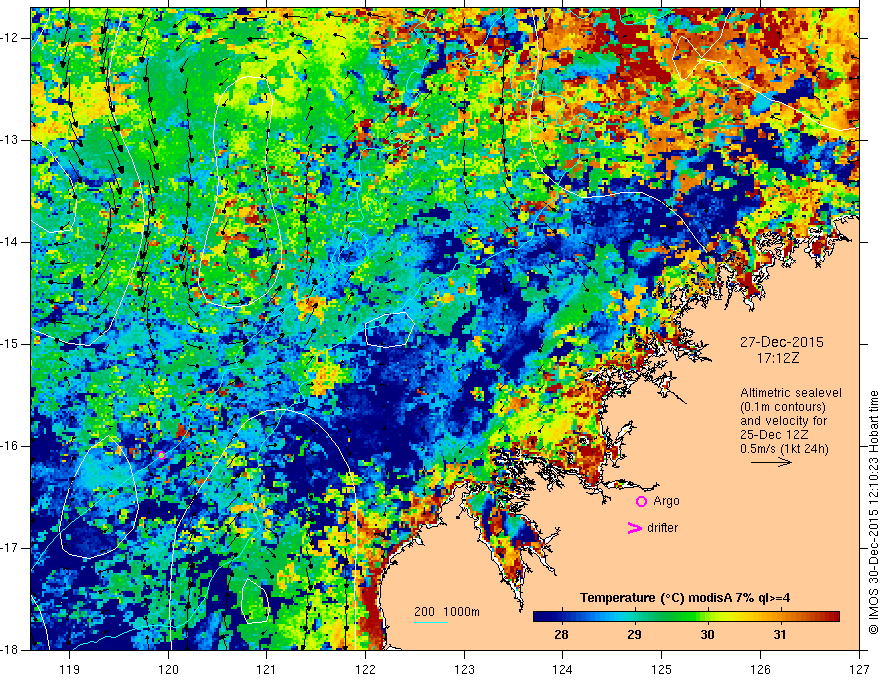Click the latitude axis label '-18'
The height and width of the screenshot is (680, 880).
click(11, 650)
